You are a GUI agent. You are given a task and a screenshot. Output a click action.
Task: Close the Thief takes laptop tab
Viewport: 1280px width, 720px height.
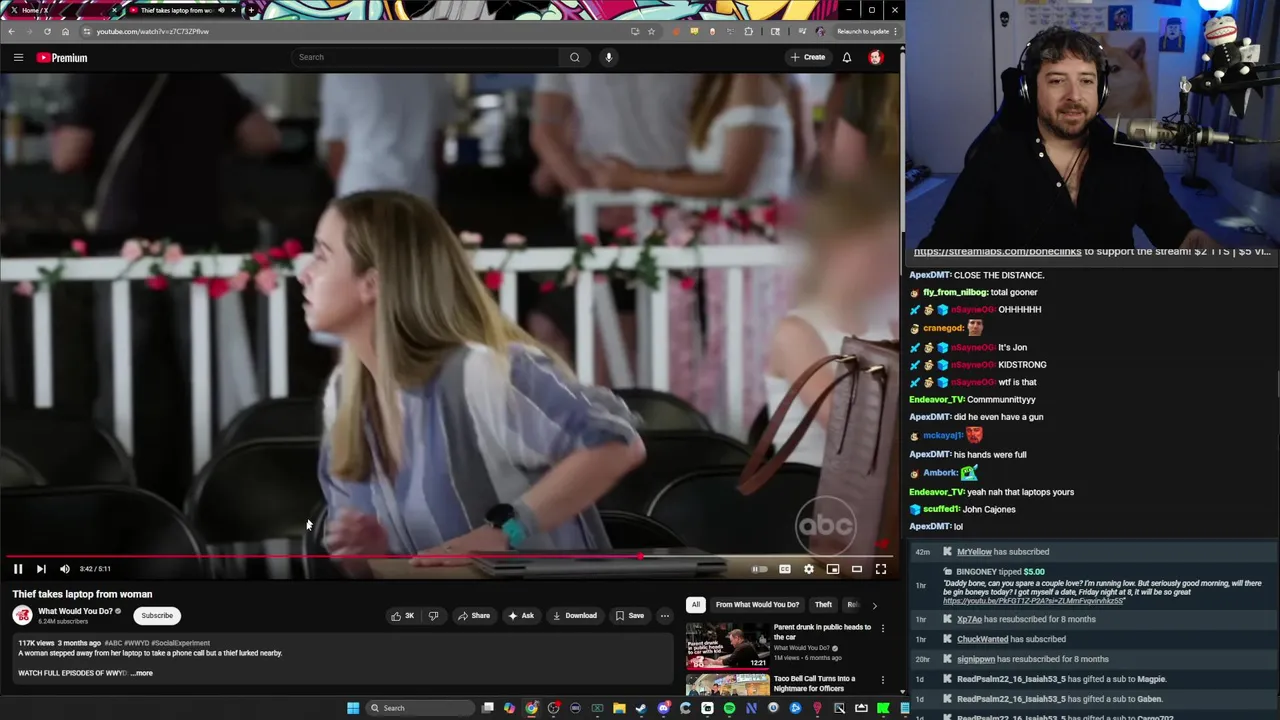(234, 10)
